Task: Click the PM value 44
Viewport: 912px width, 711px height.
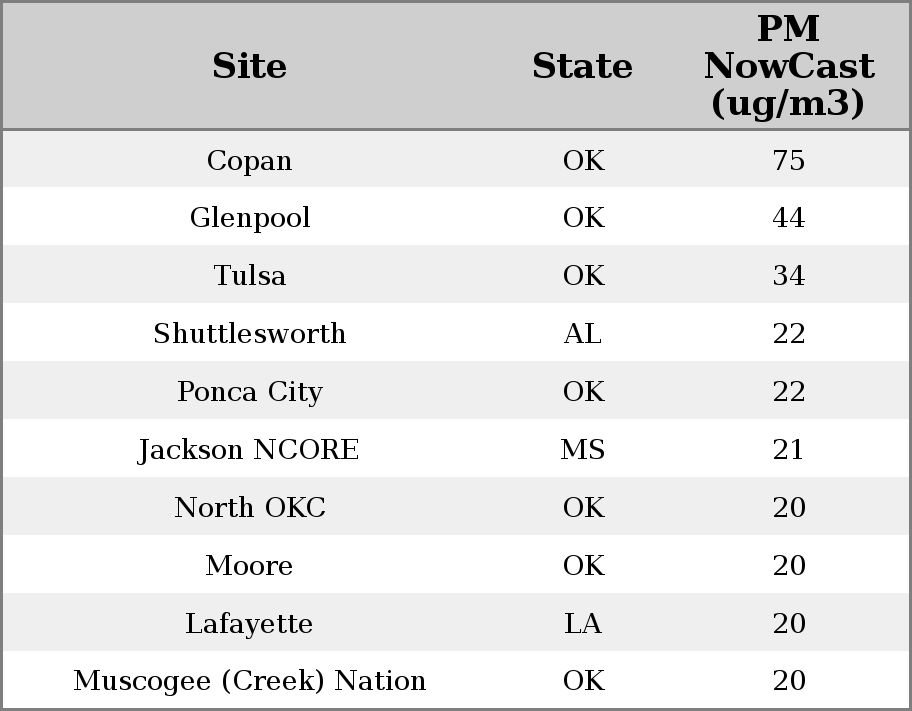Action: click(x=788, y=218)
